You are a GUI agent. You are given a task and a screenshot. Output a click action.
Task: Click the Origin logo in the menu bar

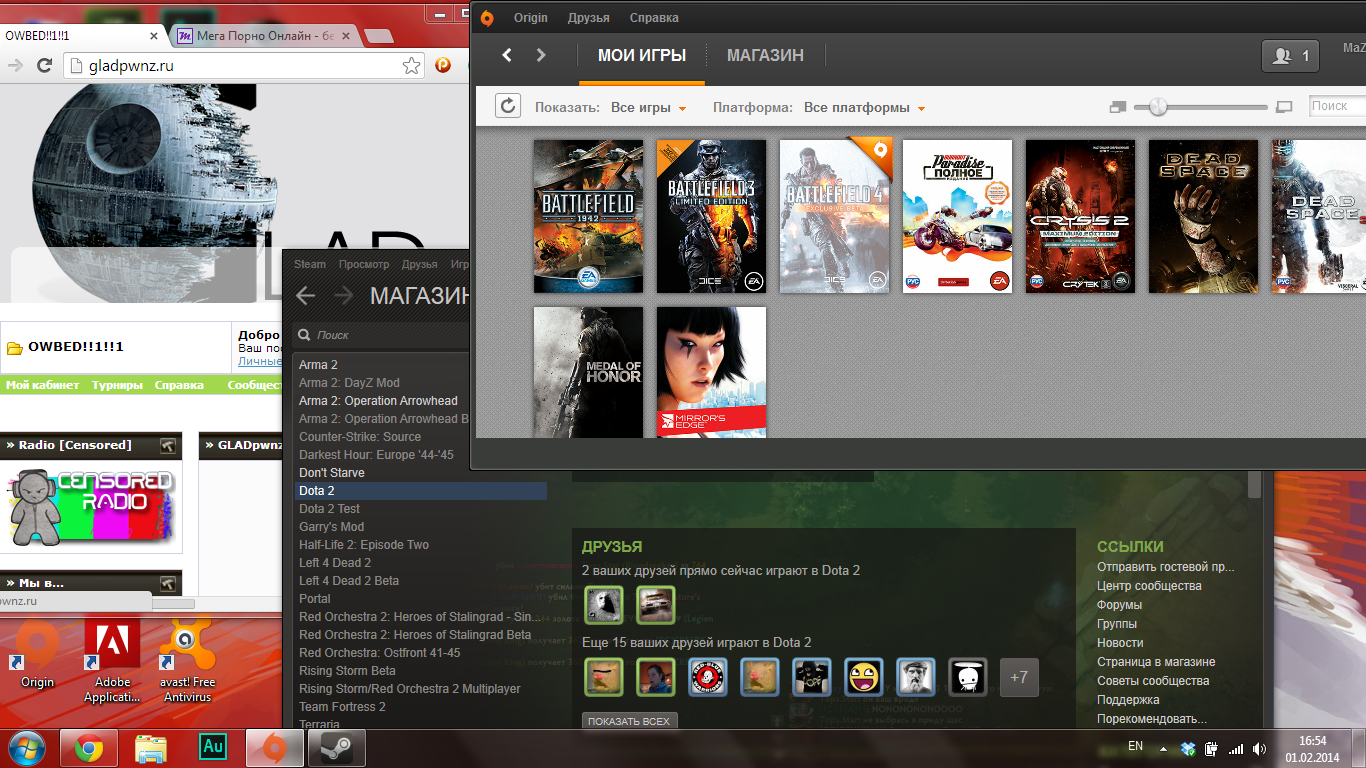[x=487, y=18]
